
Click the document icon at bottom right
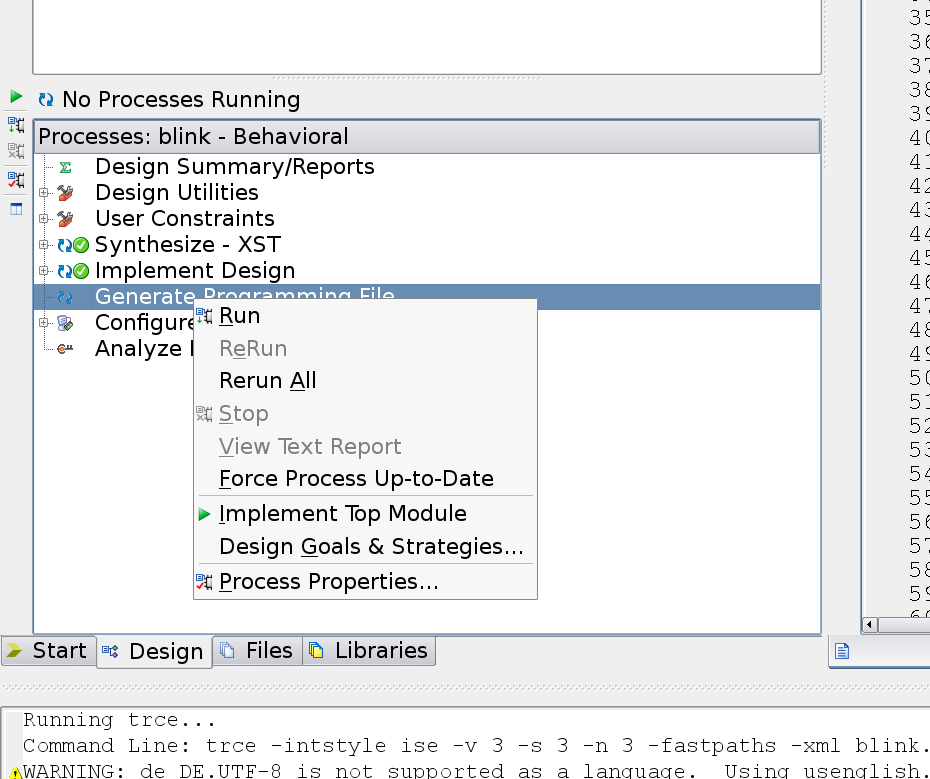[842, 651]
